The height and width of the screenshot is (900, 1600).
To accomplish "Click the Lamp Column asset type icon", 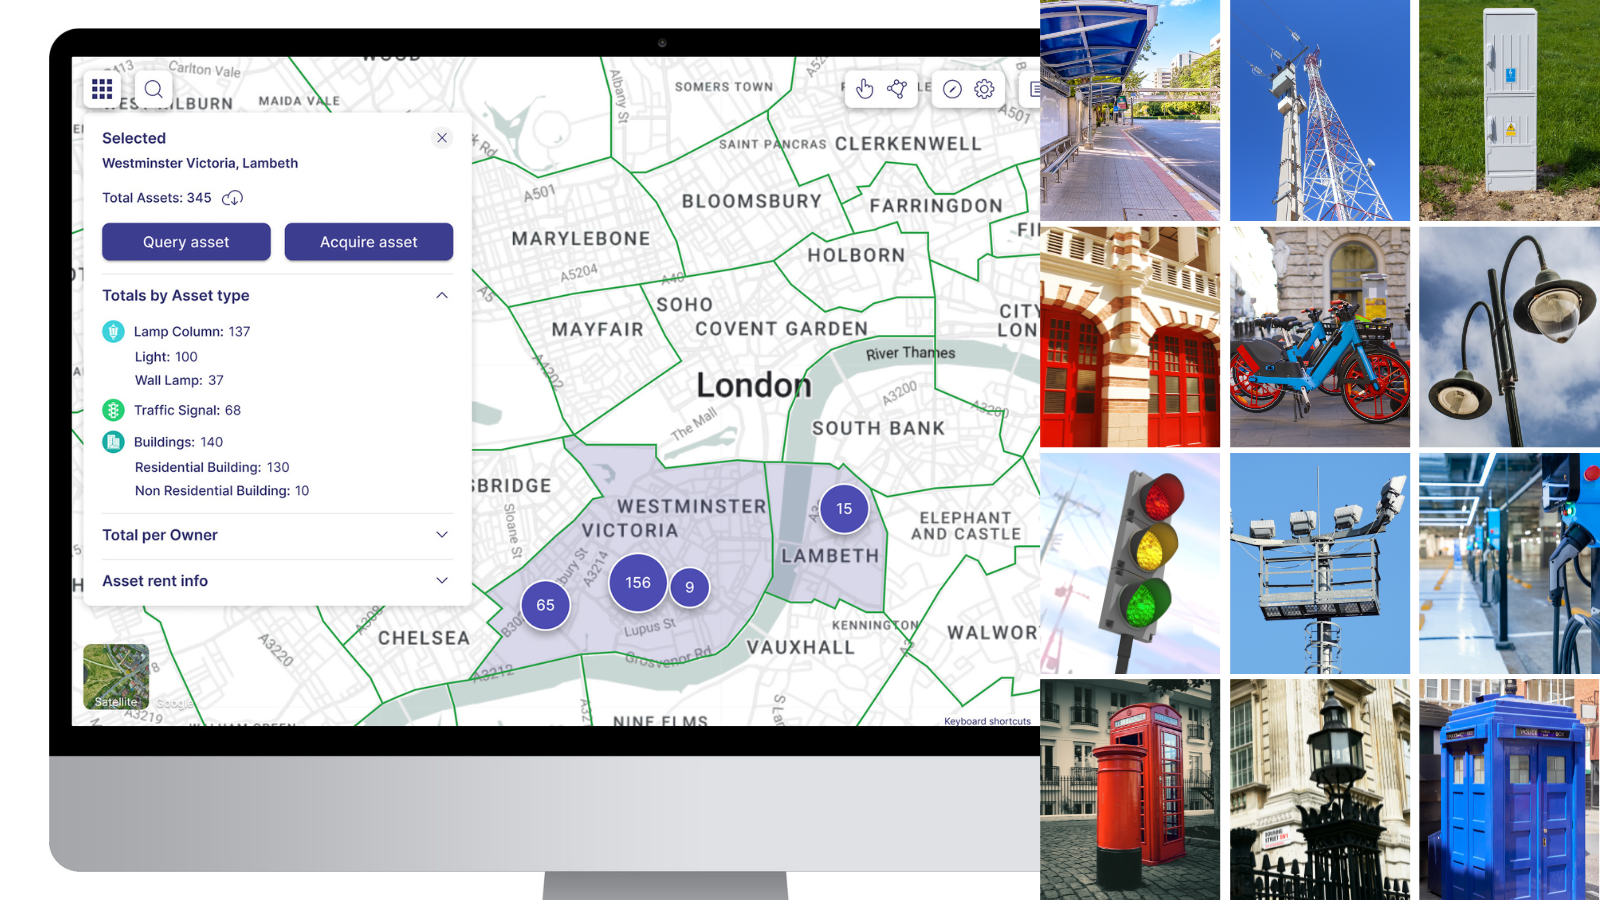I will tap(113, 330).
